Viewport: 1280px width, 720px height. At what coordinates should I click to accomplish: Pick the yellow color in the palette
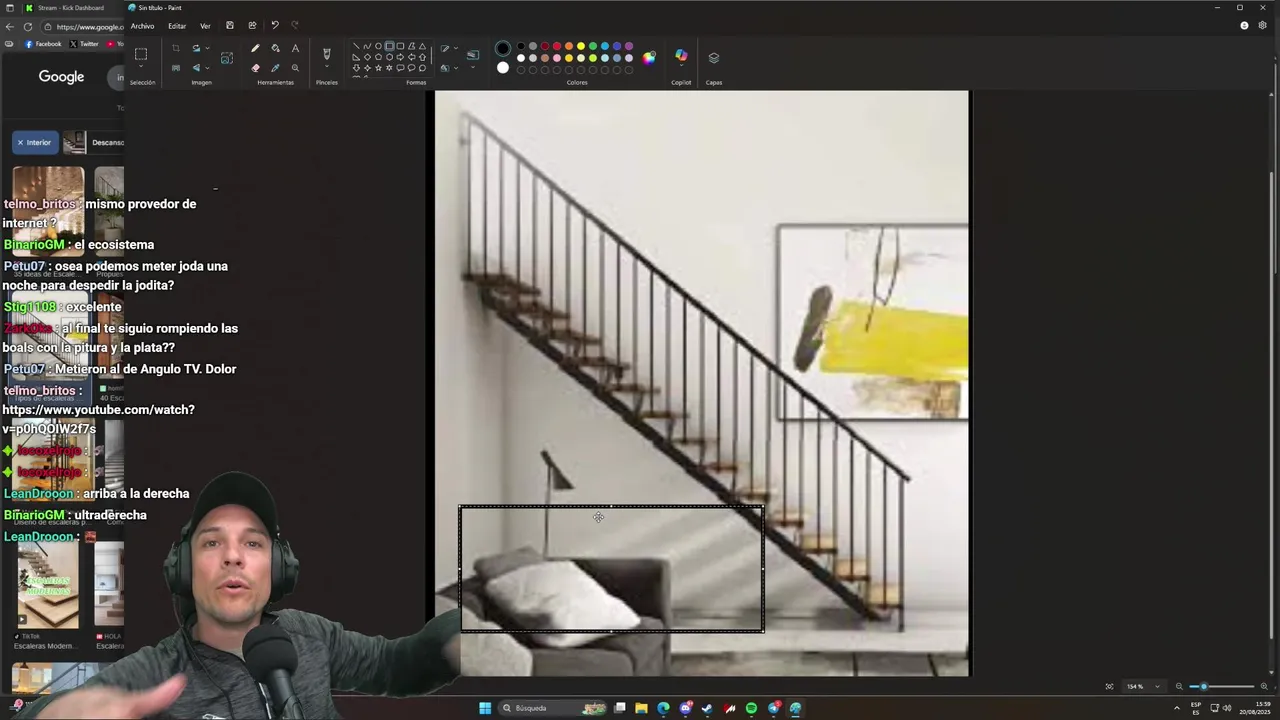581,46
